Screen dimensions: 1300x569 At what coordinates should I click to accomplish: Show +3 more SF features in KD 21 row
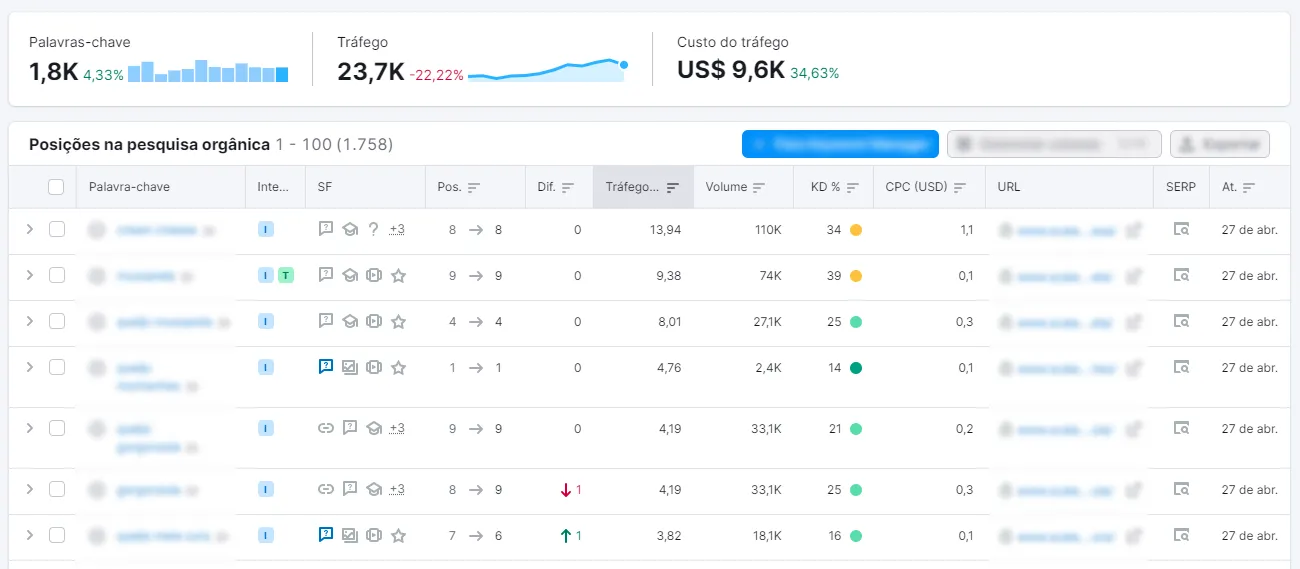tap(397, 429)
